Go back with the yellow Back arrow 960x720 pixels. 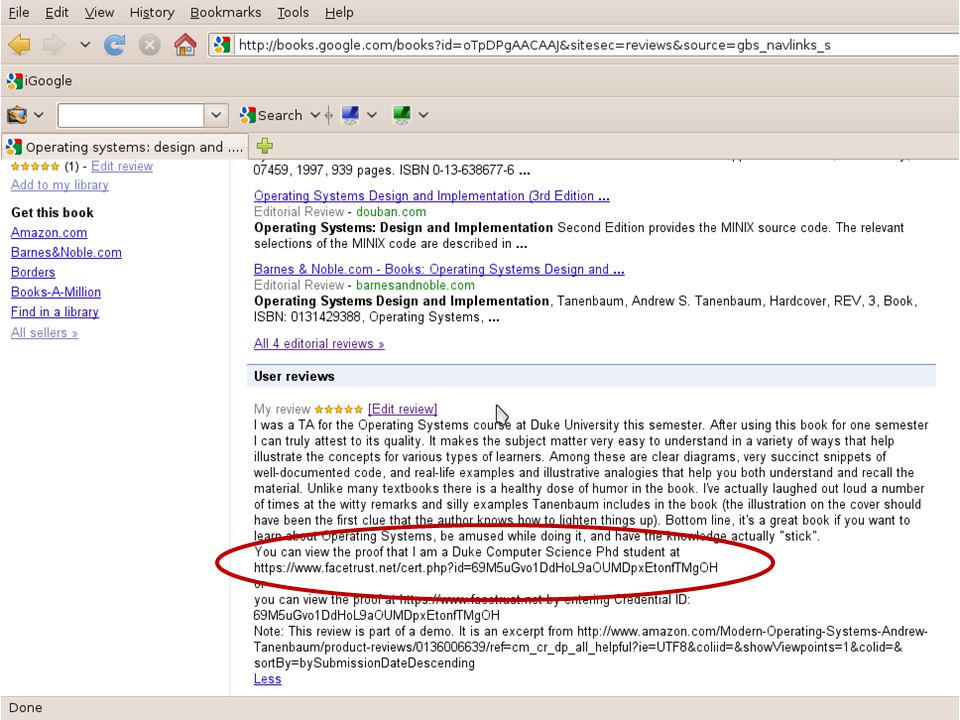[x=20, y=45]
